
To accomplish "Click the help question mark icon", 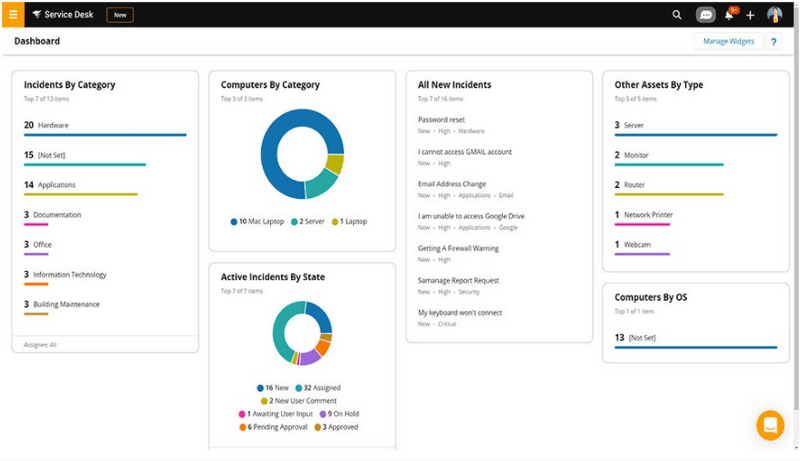I will click(773, 42).
